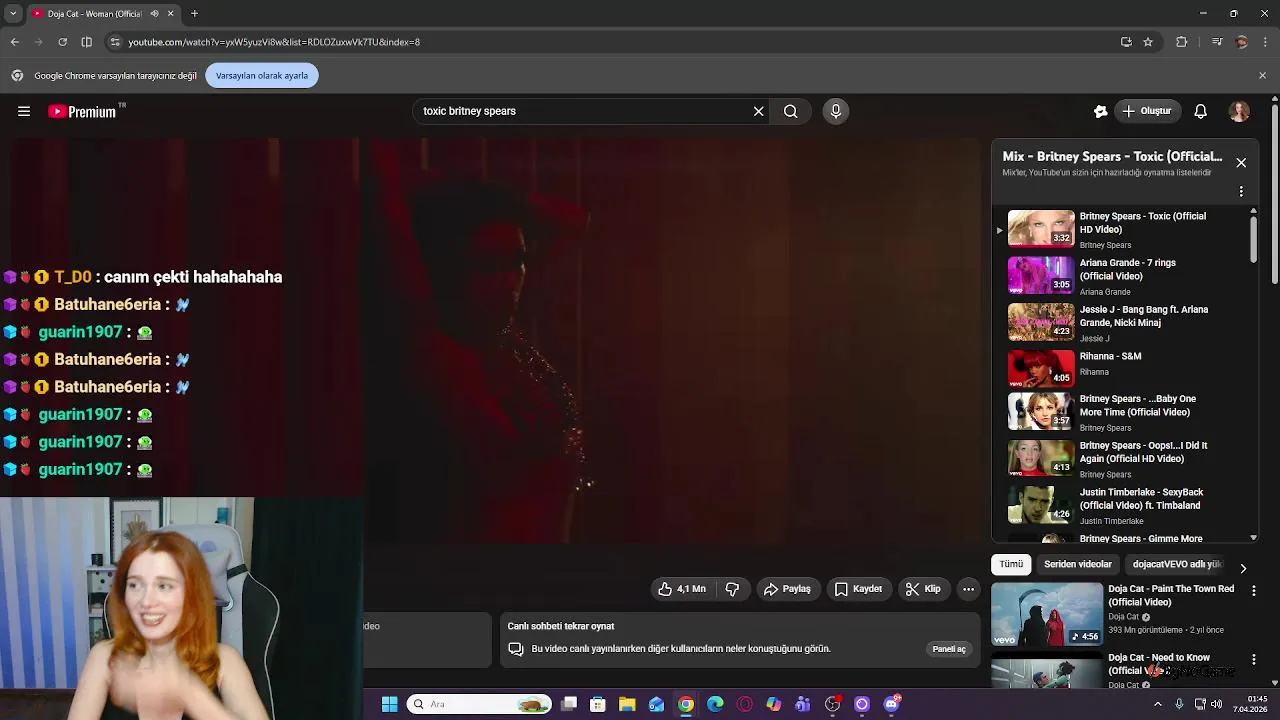
Task: Open File Explorer from taskbar
Action: tap(627, 704)
